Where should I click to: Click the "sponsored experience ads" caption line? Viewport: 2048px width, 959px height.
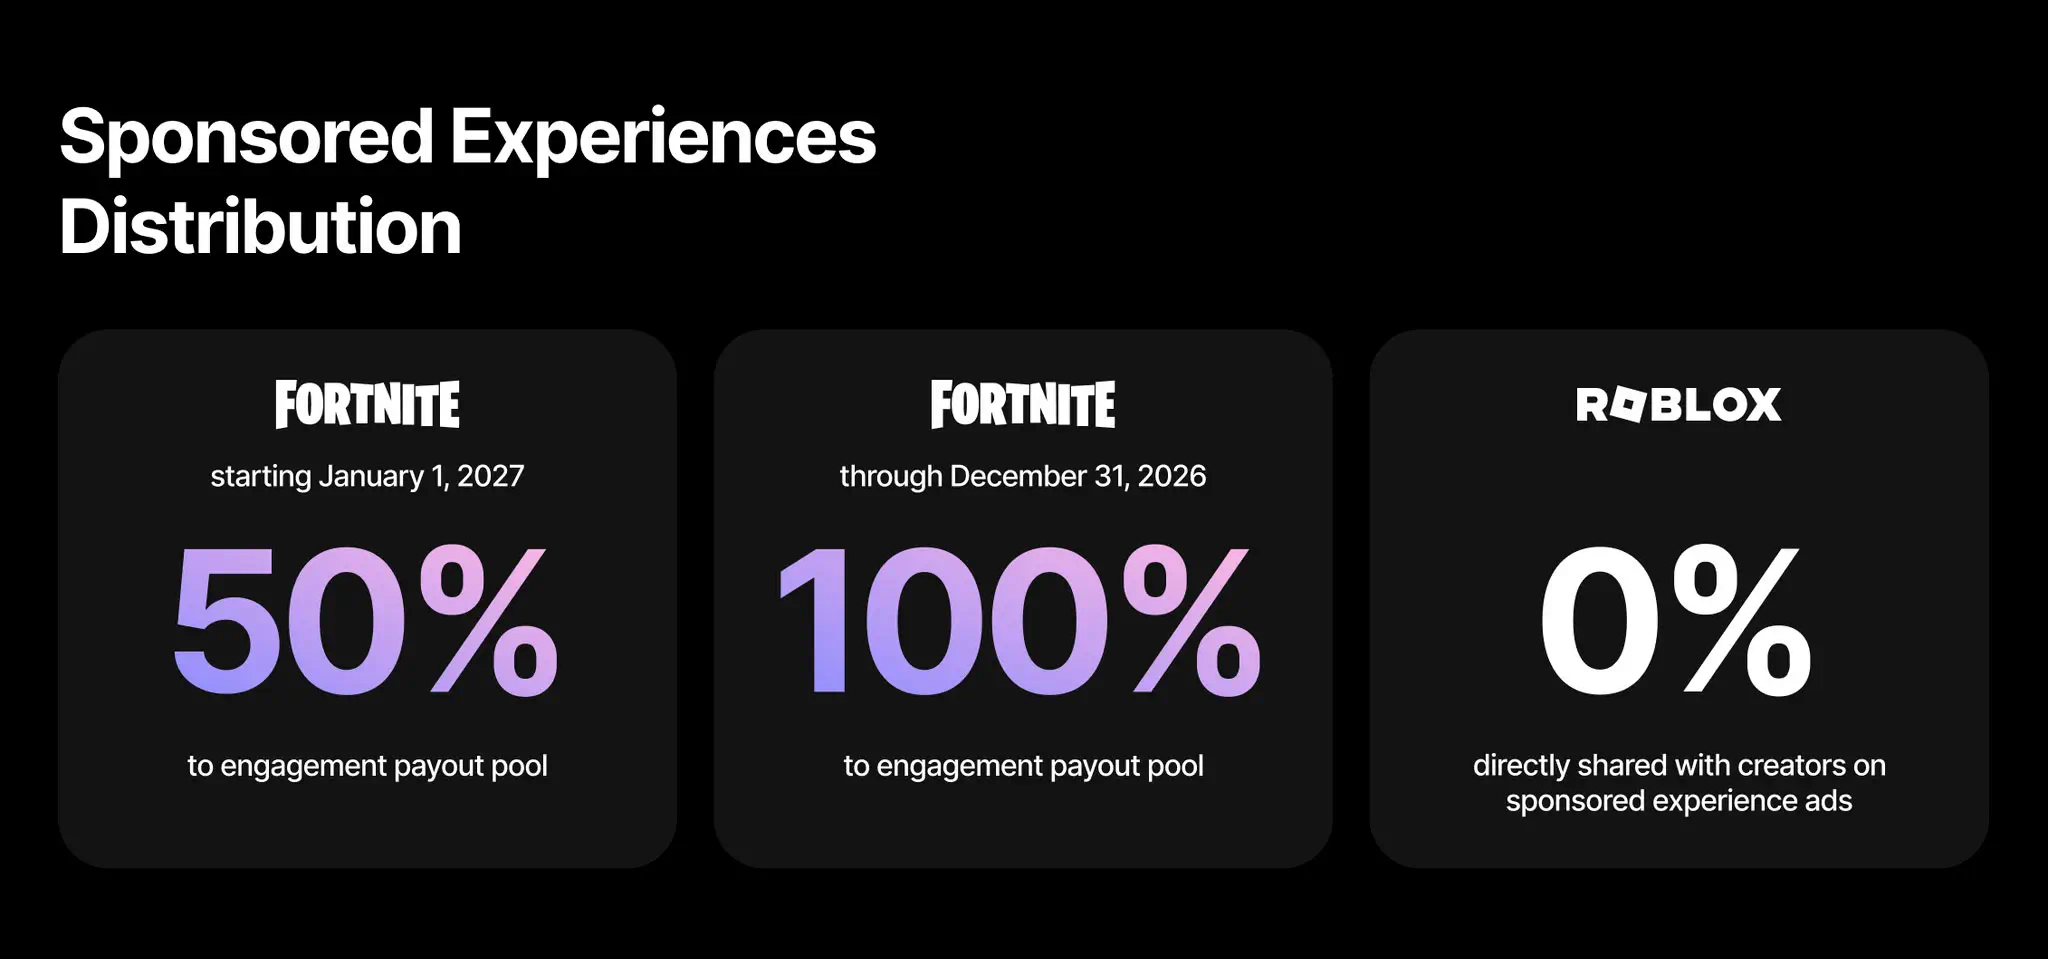coord(1679,801)
